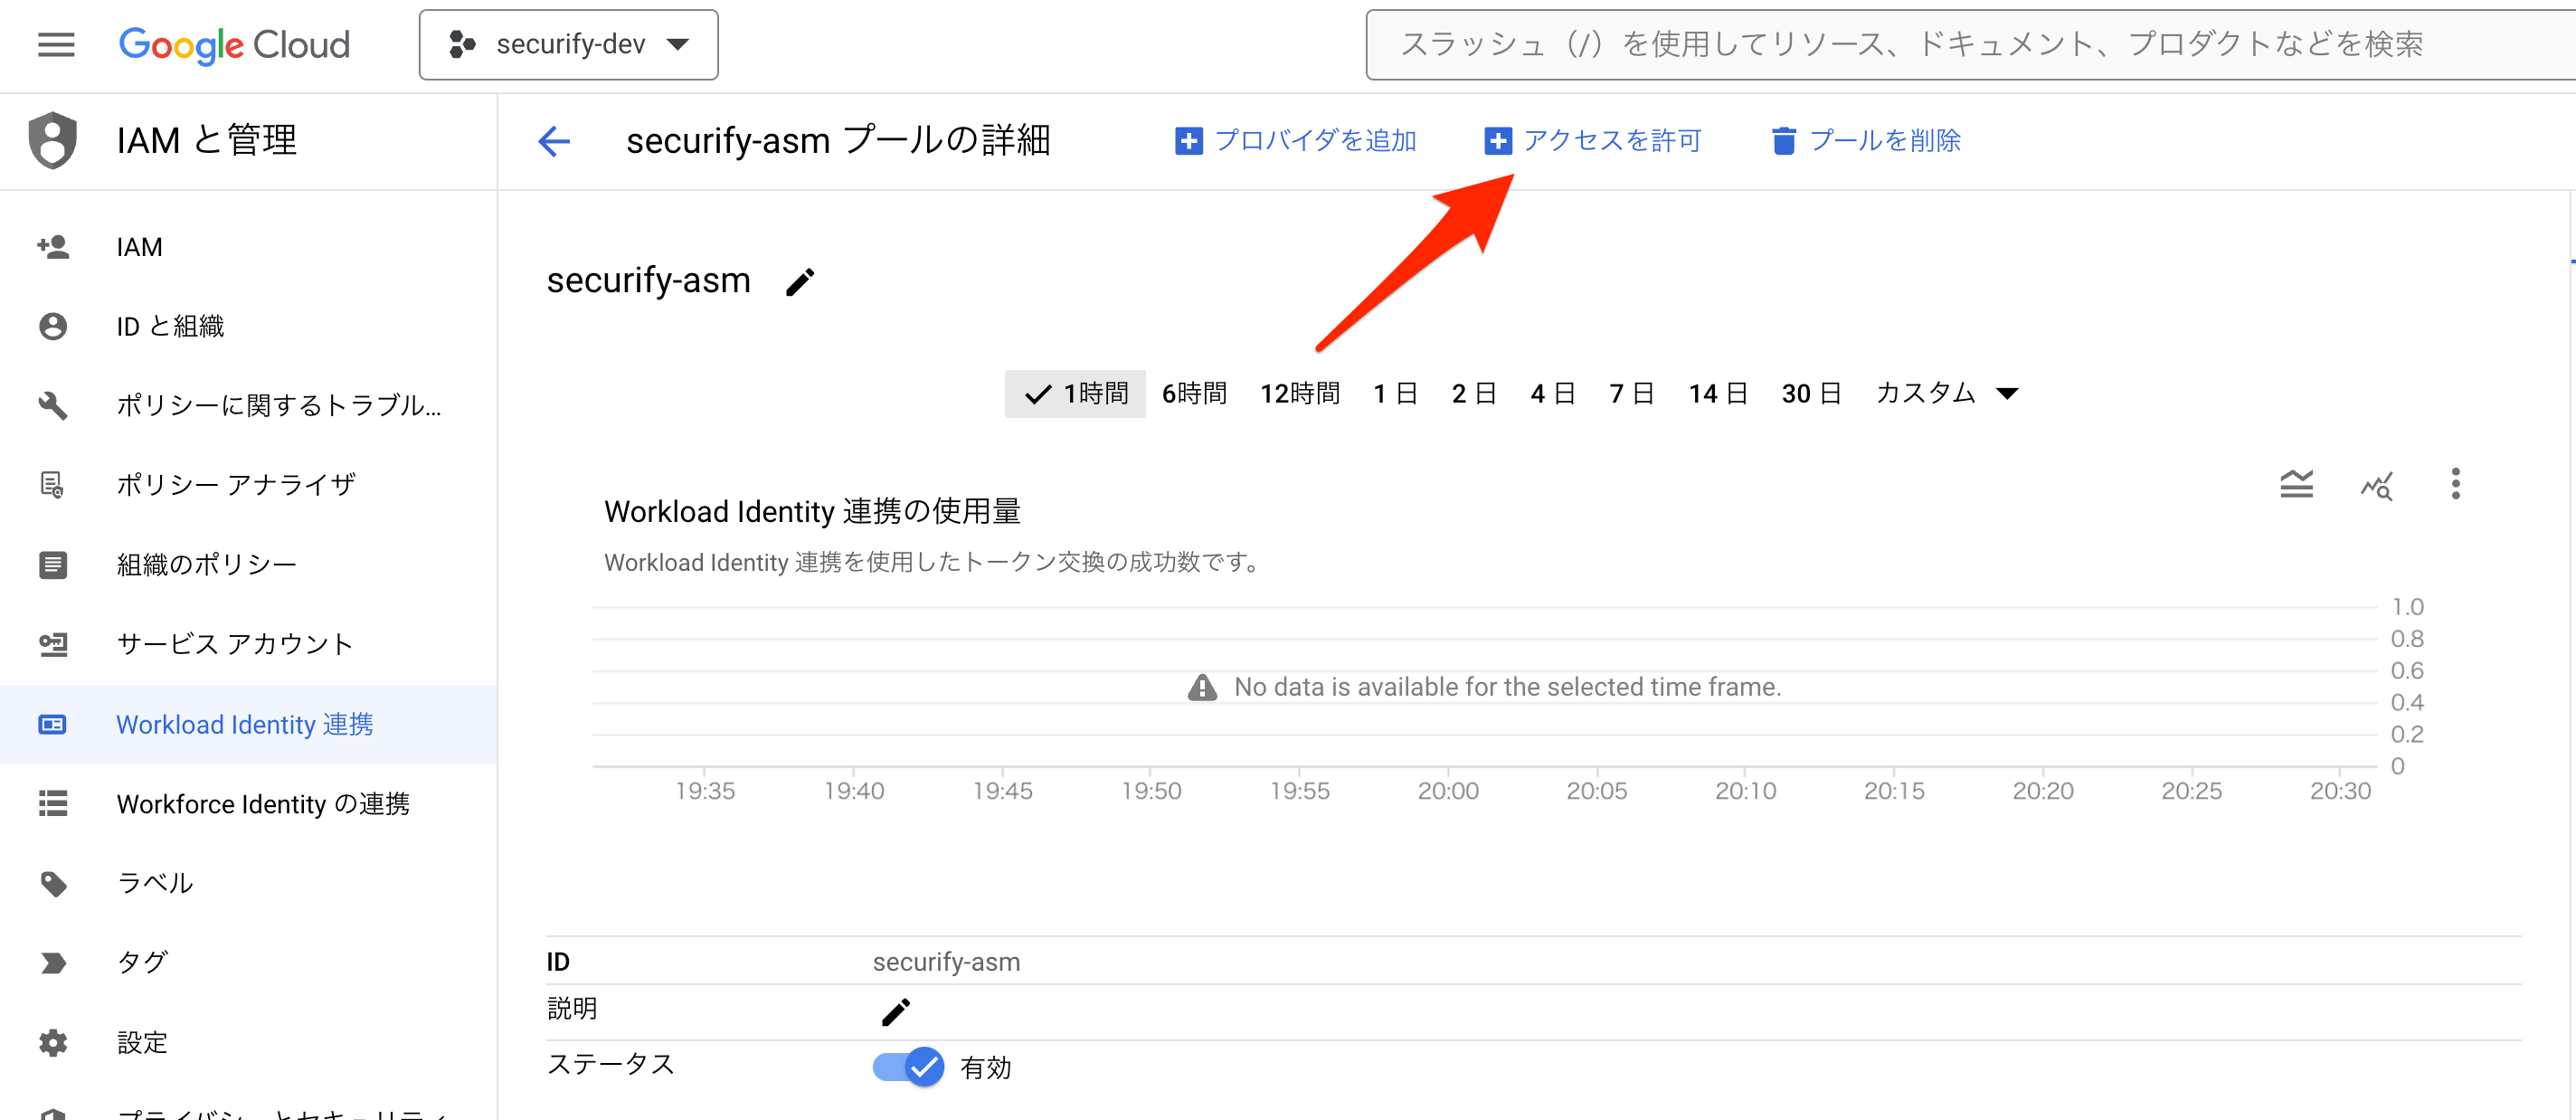Screen dimensions: 2576x1120
Task: Open サービス アカウント in the sidebar
Action: [248, 644]
